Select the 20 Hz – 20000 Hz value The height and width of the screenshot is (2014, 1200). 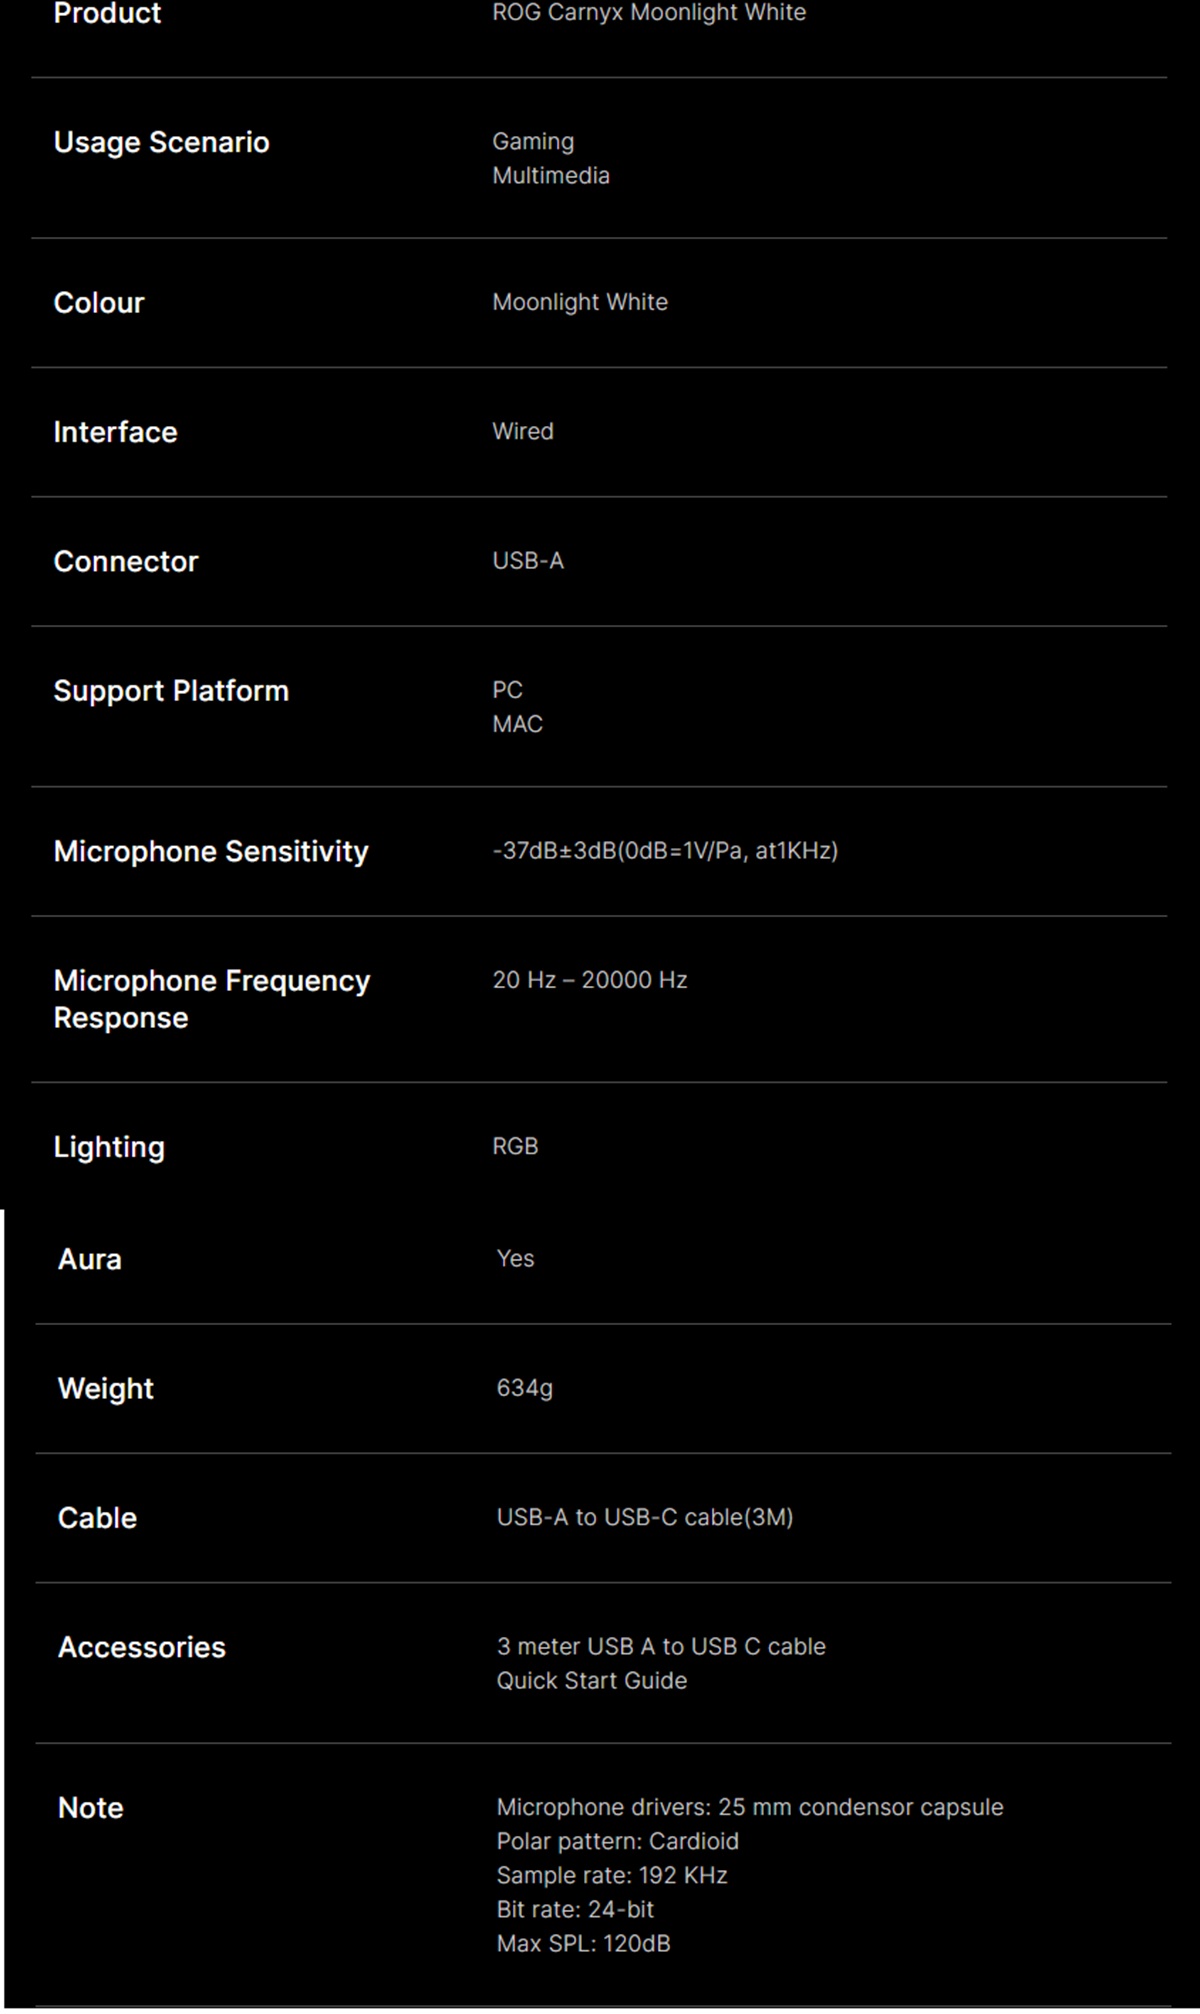click(x=590, y=980)
